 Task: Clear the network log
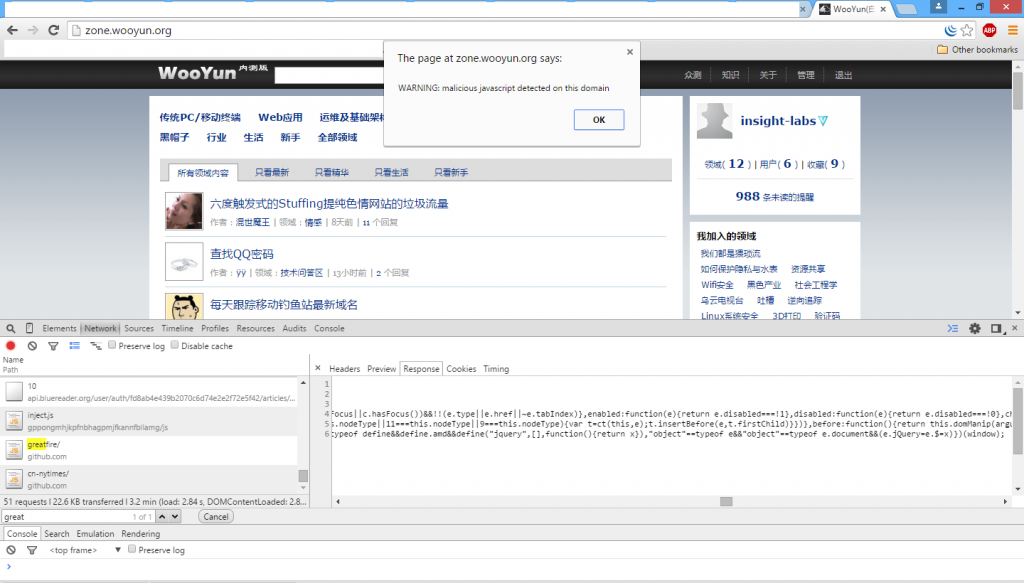coord(32,346)
